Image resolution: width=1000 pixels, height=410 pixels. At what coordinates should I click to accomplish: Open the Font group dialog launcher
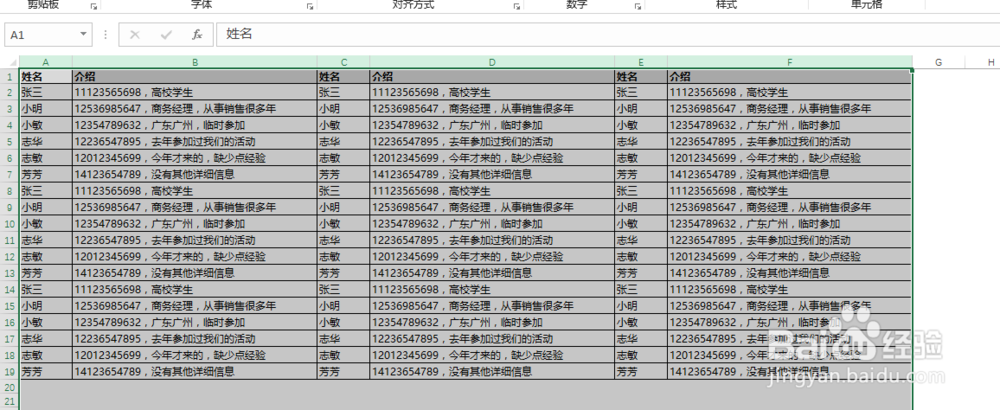click(310, 6)
